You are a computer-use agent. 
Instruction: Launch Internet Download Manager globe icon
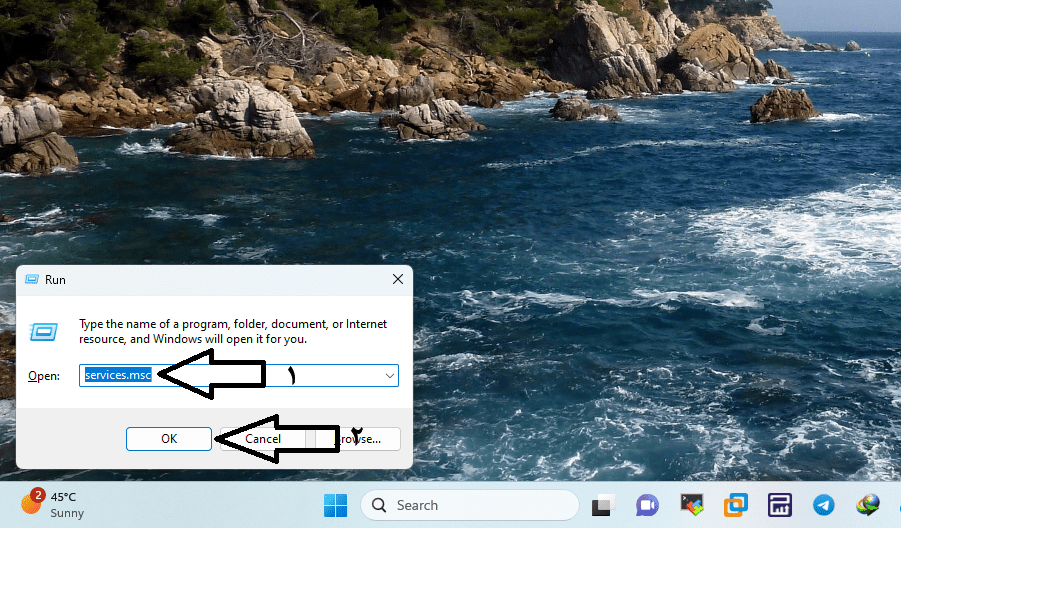tap(867, 505)
